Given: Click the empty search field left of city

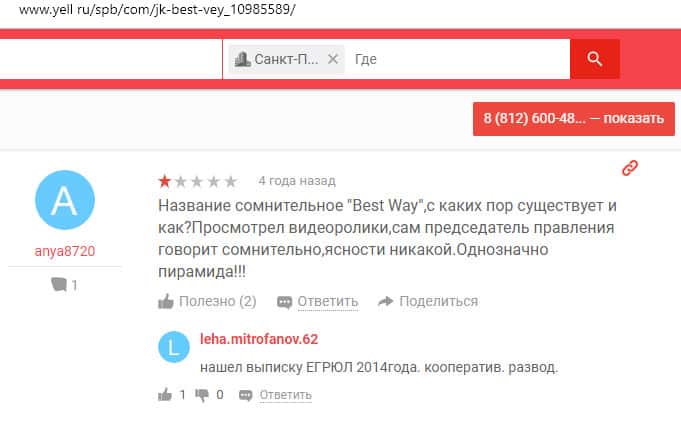Looking at the screenshot, I should (111, 59).
